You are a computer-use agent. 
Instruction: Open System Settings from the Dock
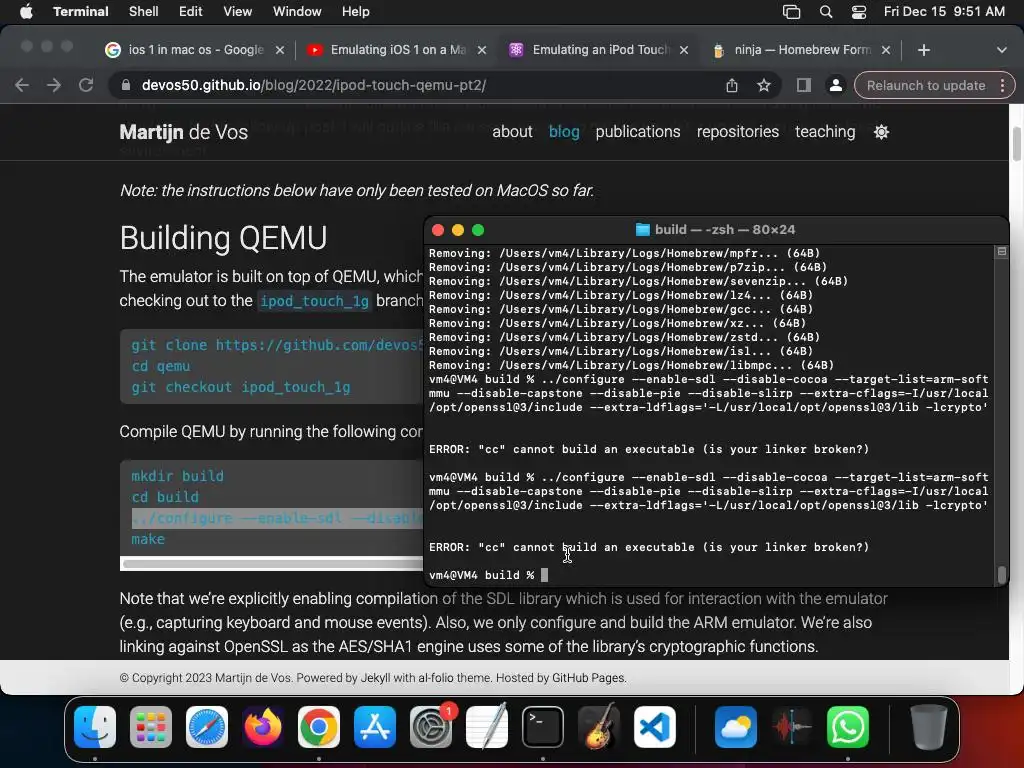[x=431, y=727]
